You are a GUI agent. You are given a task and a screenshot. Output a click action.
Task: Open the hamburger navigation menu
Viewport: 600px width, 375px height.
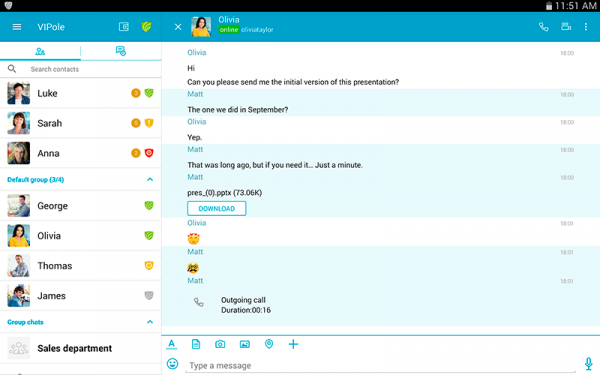coord(16,27)
